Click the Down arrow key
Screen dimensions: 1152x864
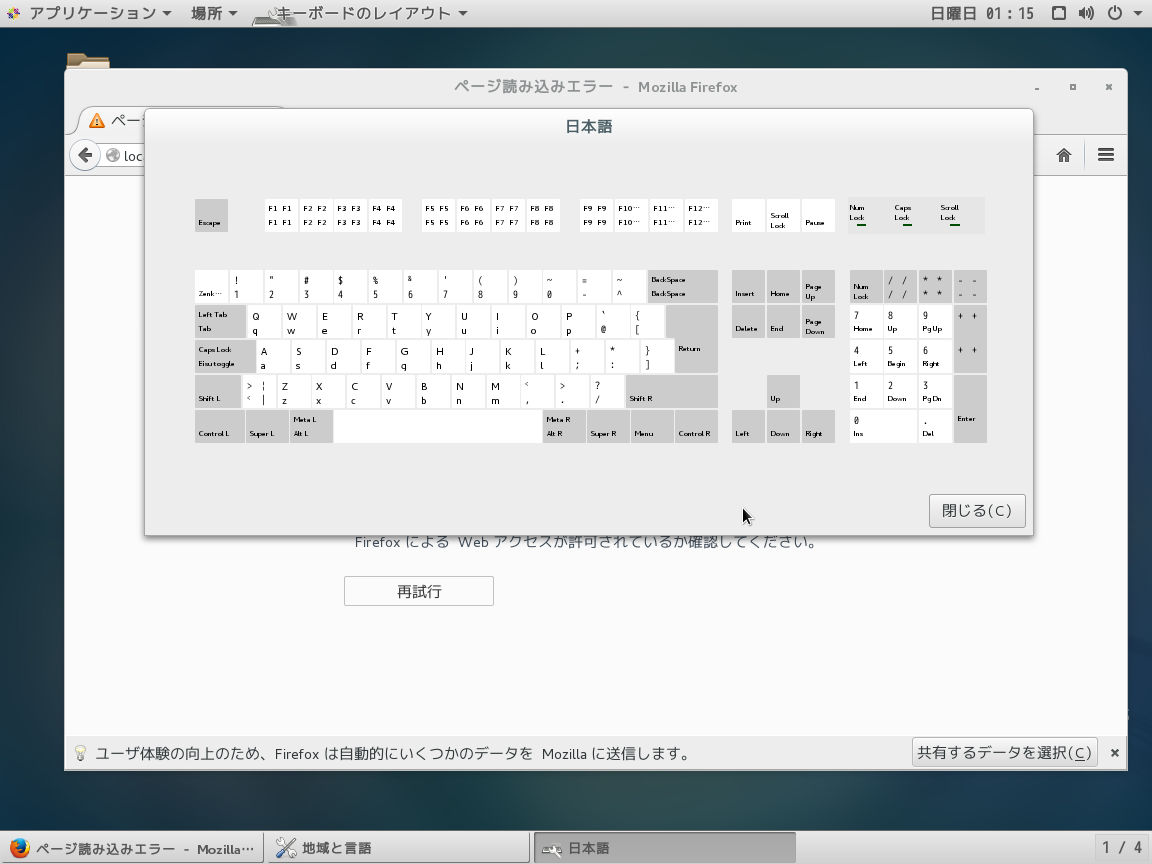[x=783, y=426]
